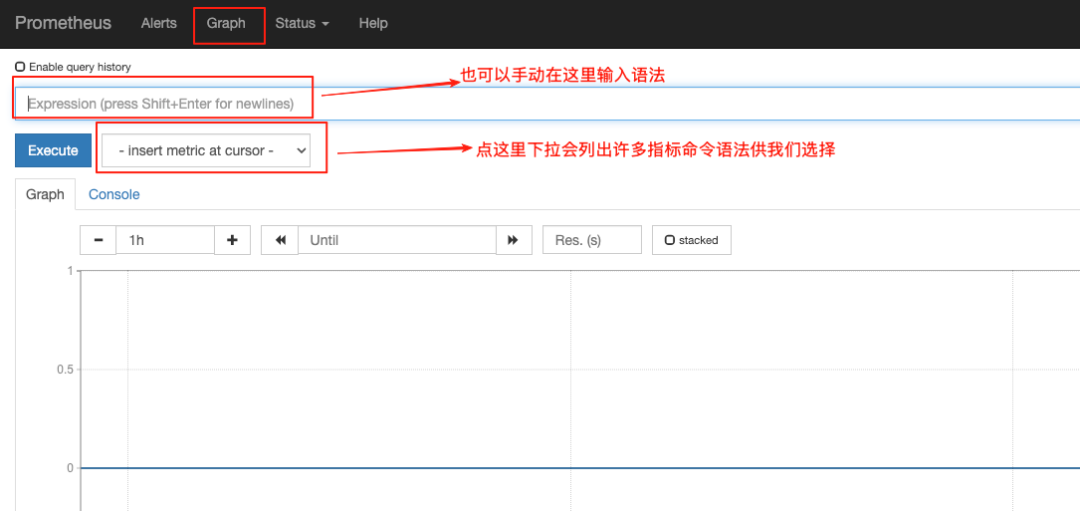
Task: Decrease the time range with minus icon
Action: pos(98,240)
